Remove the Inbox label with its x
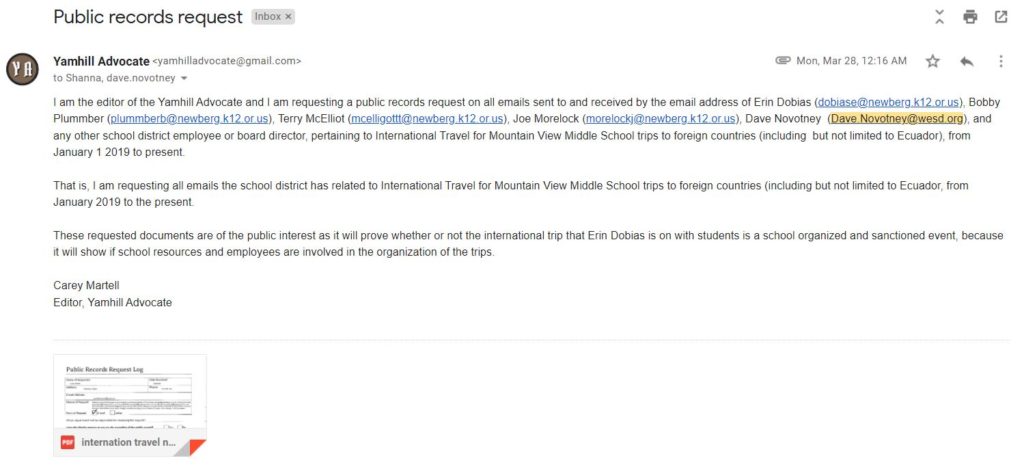1024x469 pixels. 289,17
